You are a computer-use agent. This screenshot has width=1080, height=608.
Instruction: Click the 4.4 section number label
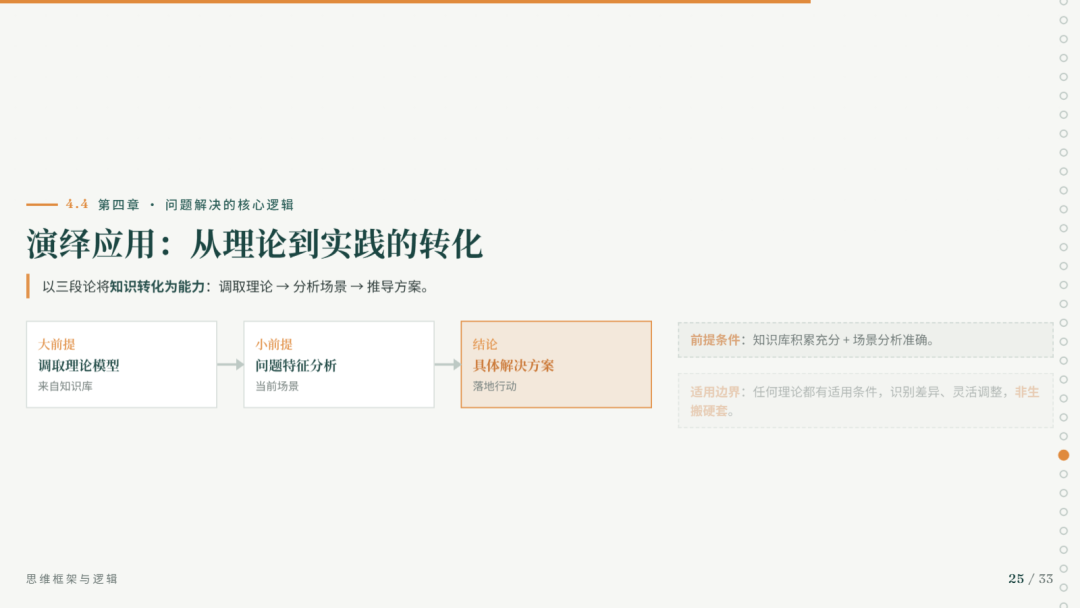click(x=77, y=205)
